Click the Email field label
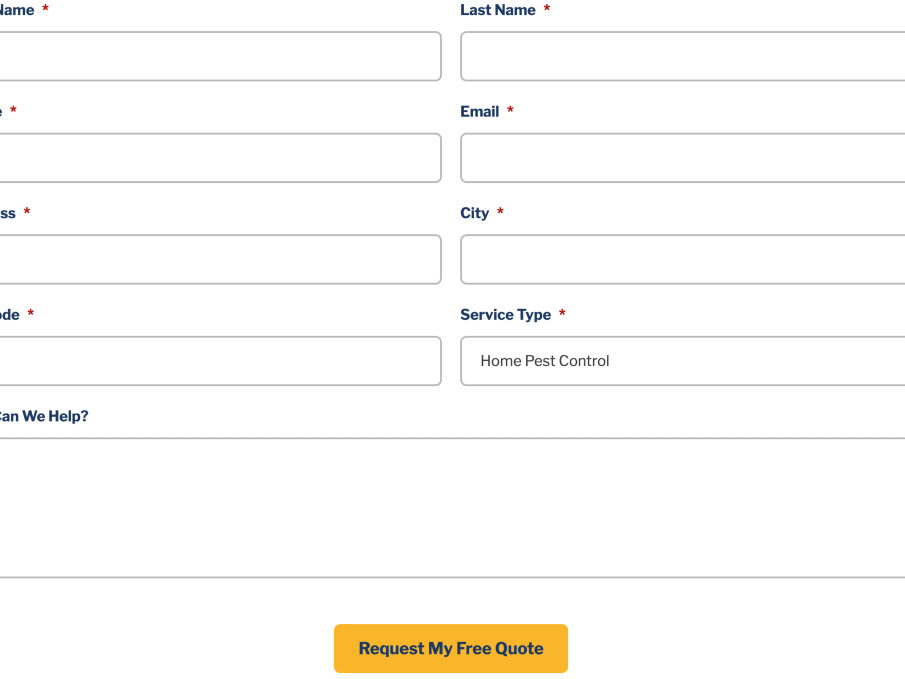This screenshot has height=679, width=905. pos(480,112)
